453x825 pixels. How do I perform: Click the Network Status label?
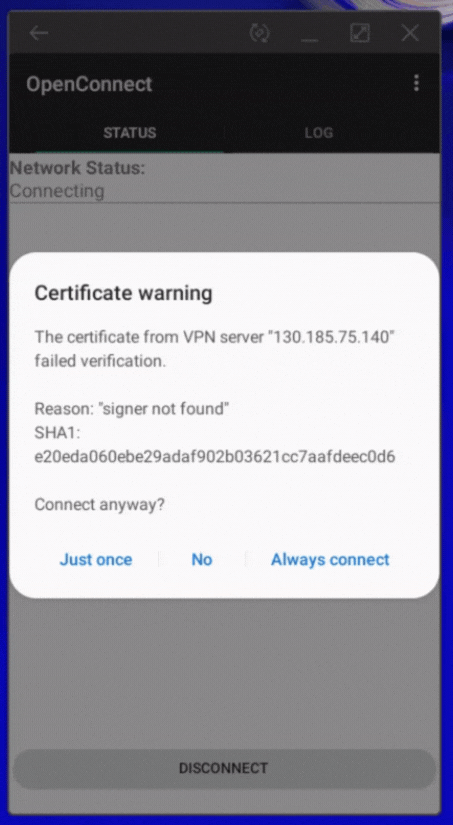(x=77, y=168)
